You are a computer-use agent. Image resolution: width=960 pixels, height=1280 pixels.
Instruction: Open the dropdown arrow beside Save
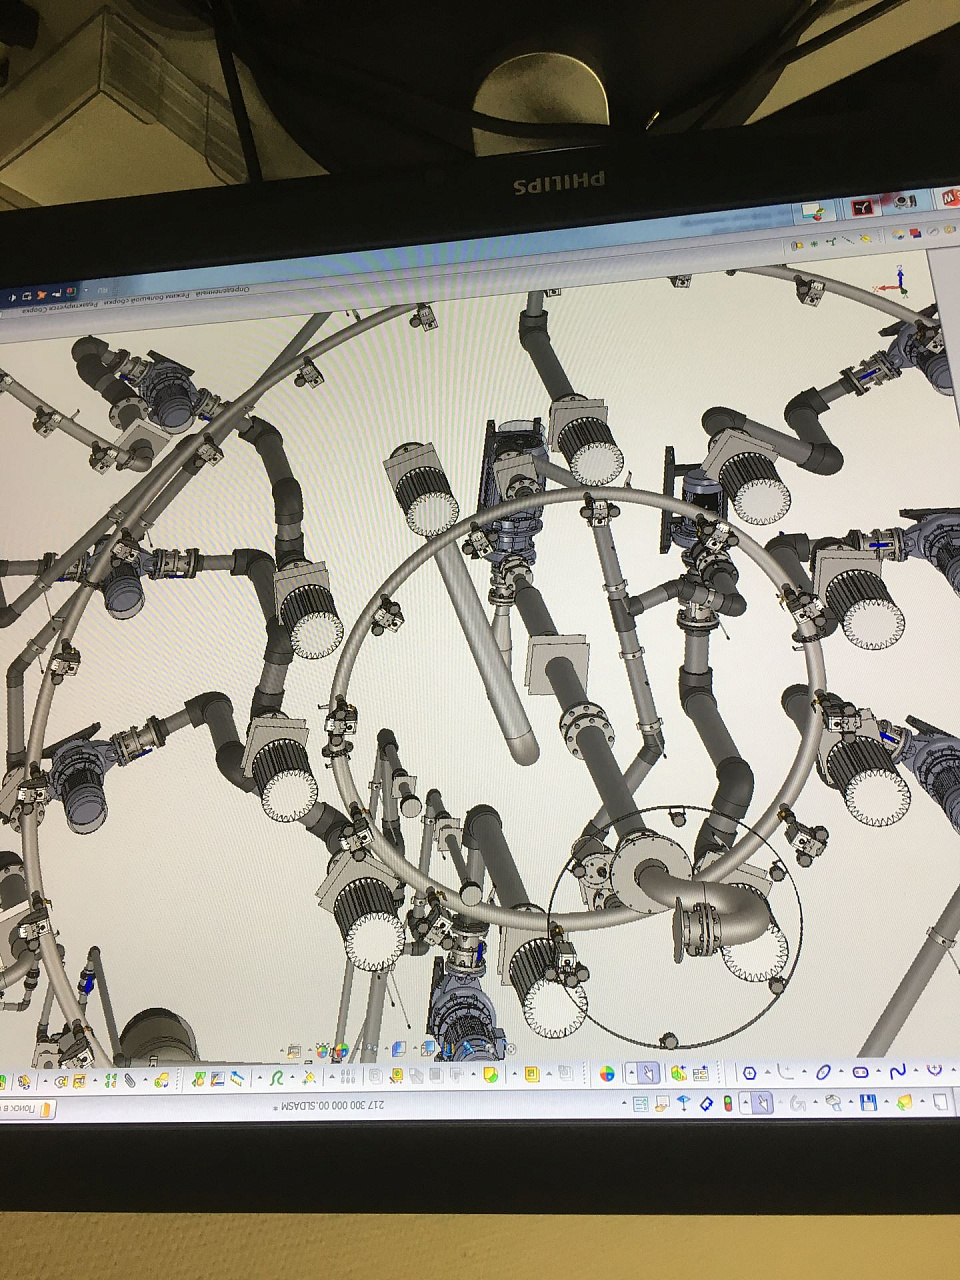853,1102
